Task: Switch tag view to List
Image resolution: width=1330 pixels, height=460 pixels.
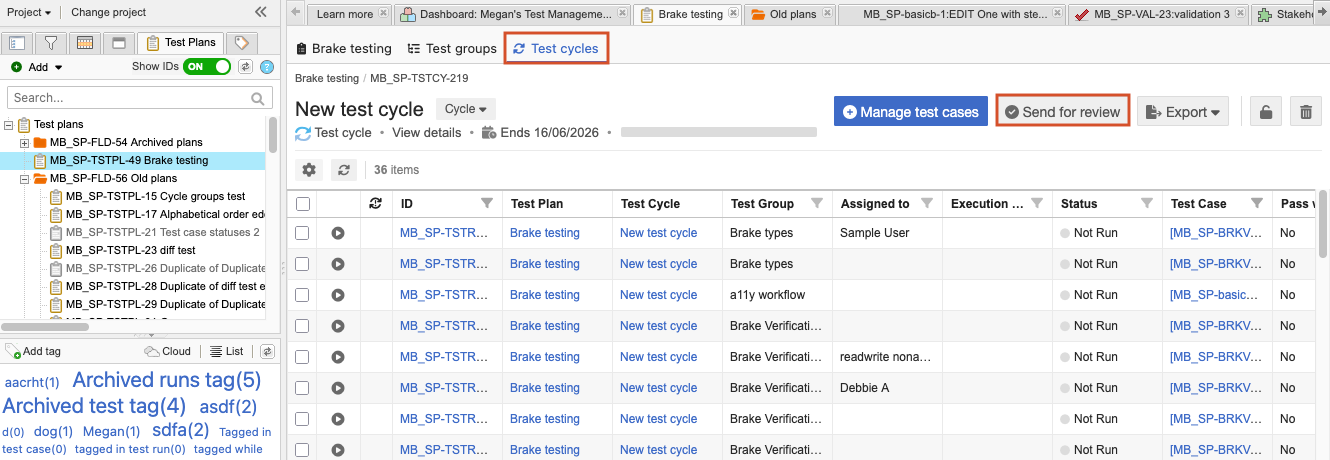Action: [227, 351]
